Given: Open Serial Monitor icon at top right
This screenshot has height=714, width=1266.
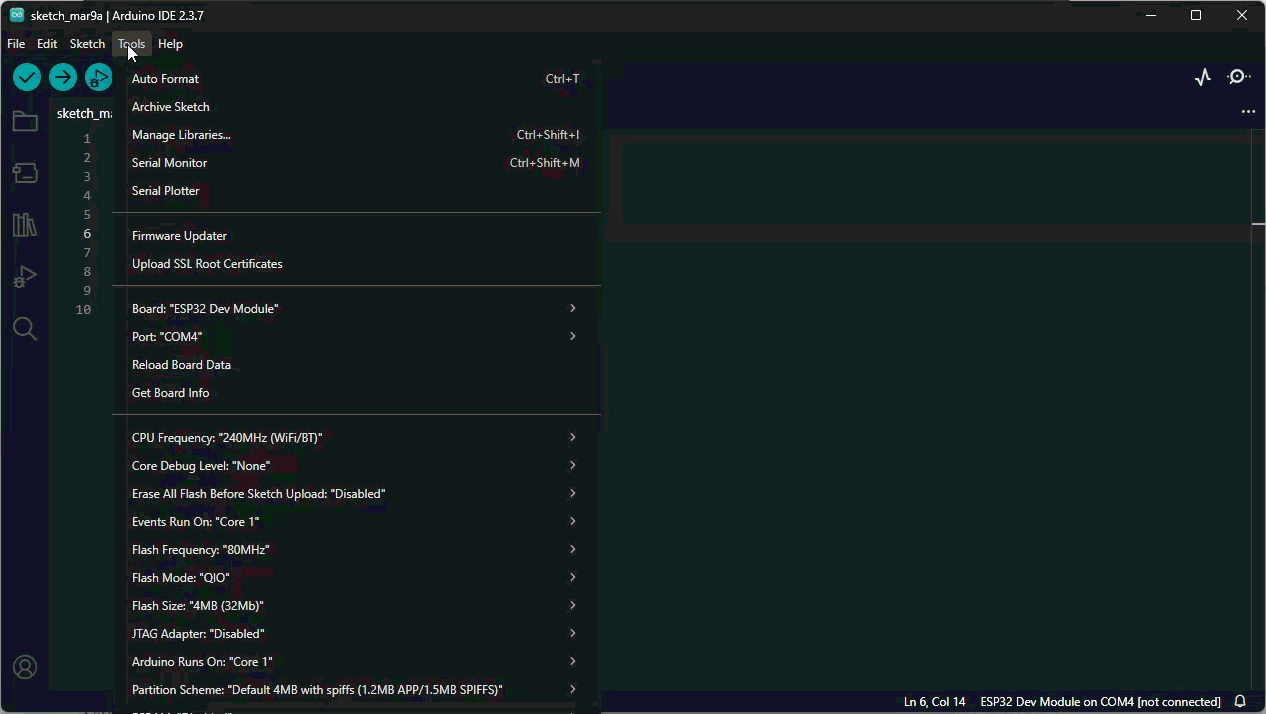Looking at the screenshot, I should tap(1239, 77).
